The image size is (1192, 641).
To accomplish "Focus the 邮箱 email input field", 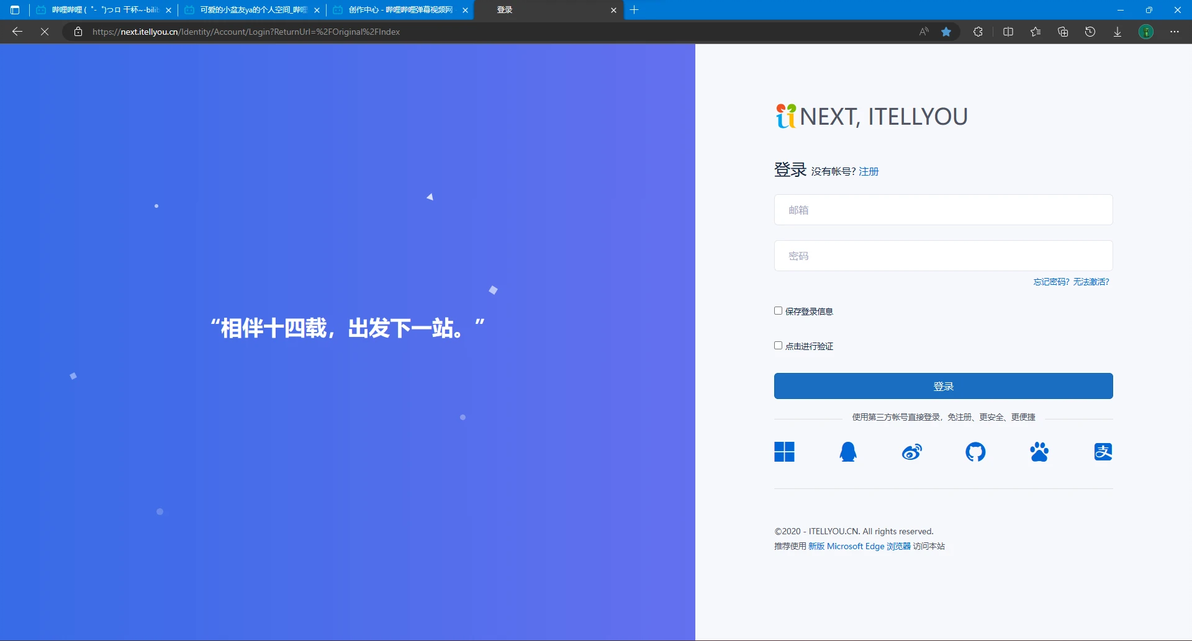I will (x=943, y=210).
